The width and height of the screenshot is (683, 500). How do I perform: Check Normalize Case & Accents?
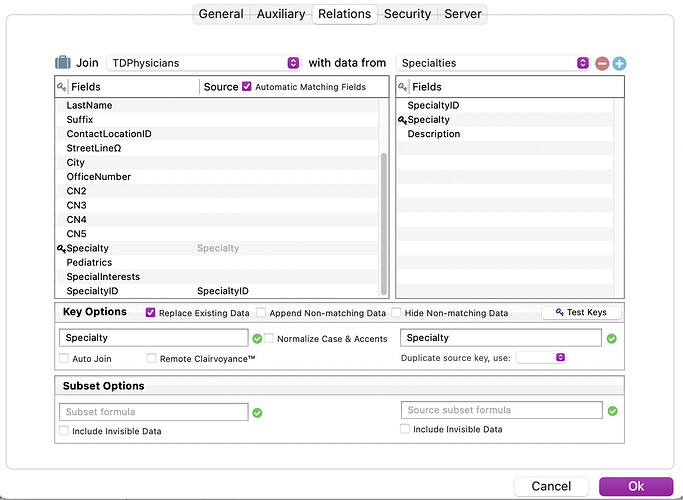269,338
